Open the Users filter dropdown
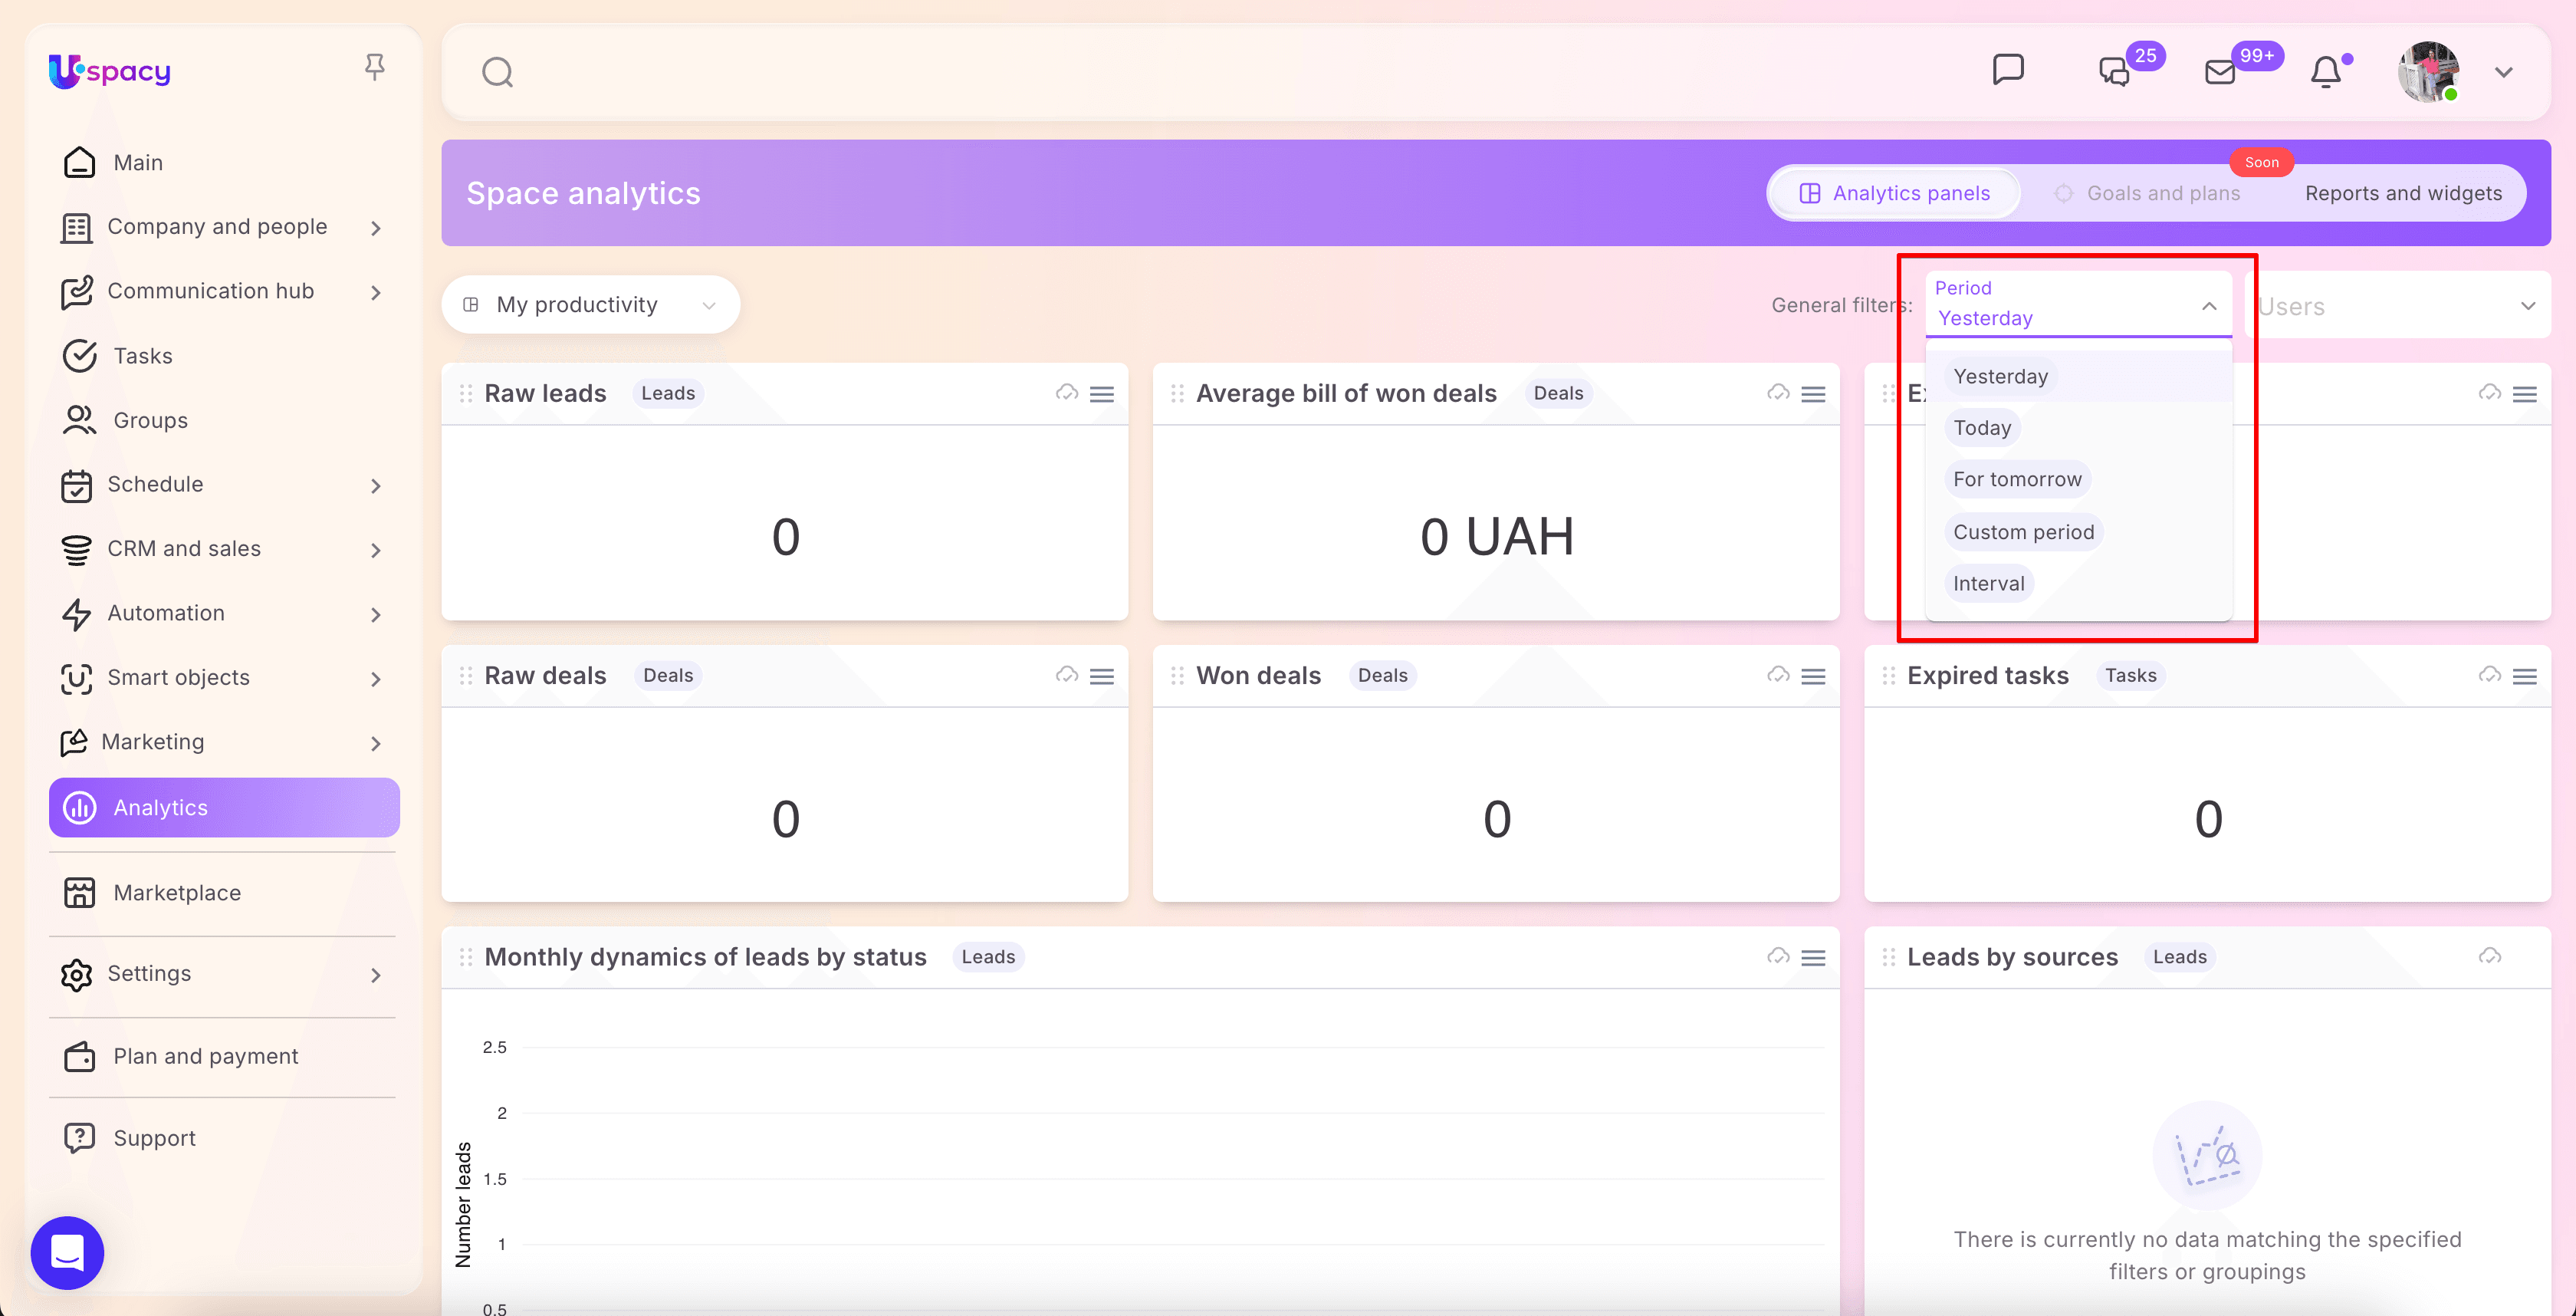Screen dimensions: 2576x1316 pos(2398,305)
